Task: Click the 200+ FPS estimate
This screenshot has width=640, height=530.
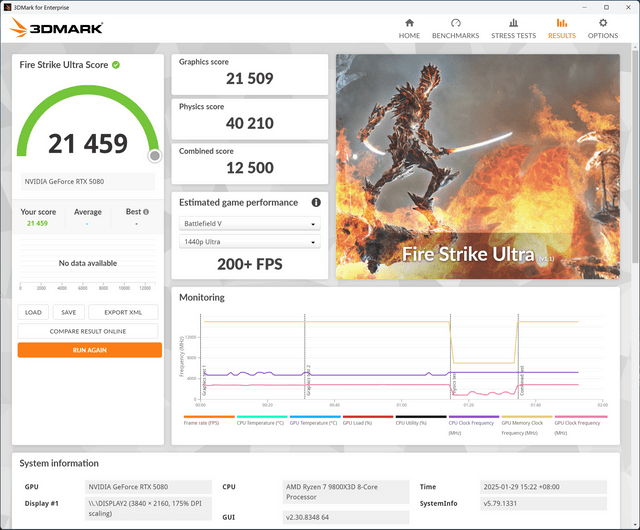Action: pyautogui.click(x=250, y=264)
